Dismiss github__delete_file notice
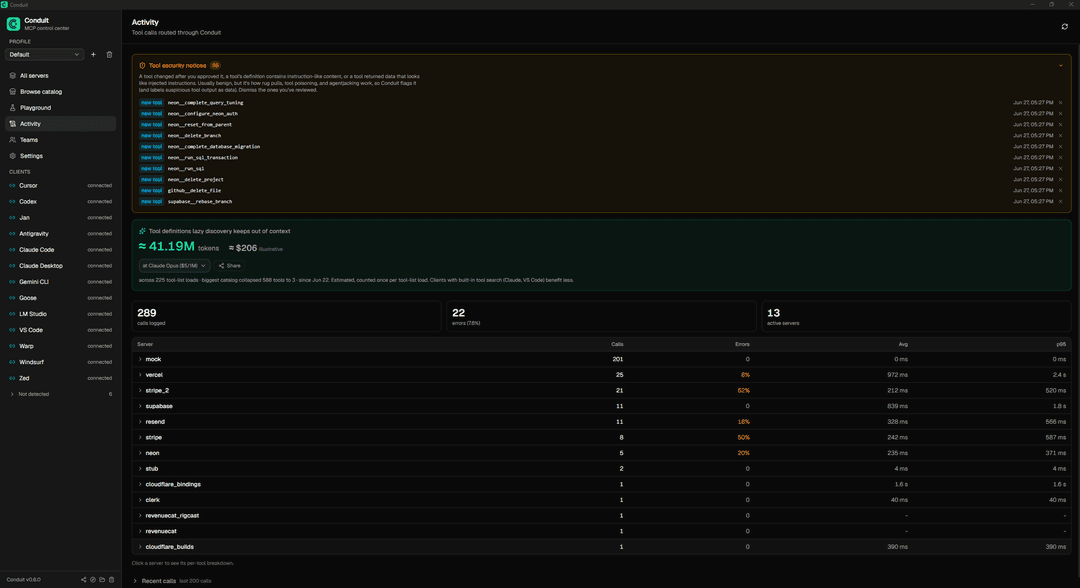The image size is (1080, 588). coord(1061,191)
